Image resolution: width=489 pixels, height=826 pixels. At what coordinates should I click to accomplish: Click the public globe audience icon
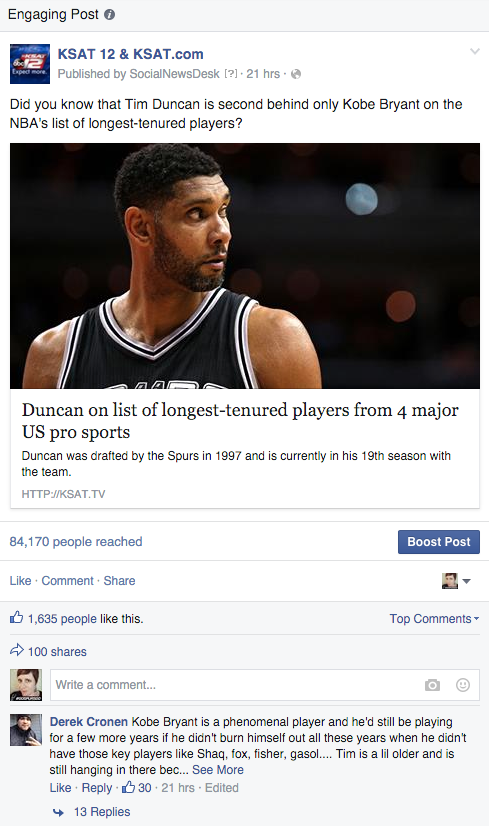[296, 74]
